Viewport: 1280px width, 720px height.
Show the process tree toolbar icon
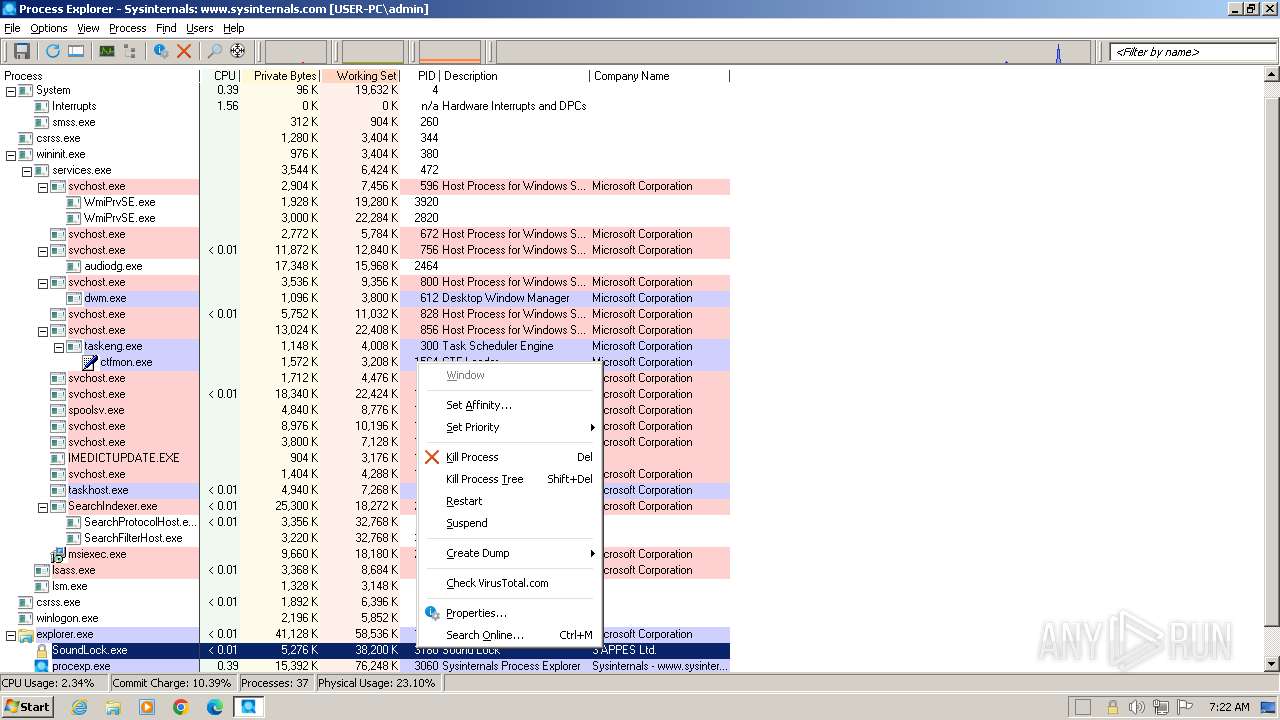(x=129, y=51)
